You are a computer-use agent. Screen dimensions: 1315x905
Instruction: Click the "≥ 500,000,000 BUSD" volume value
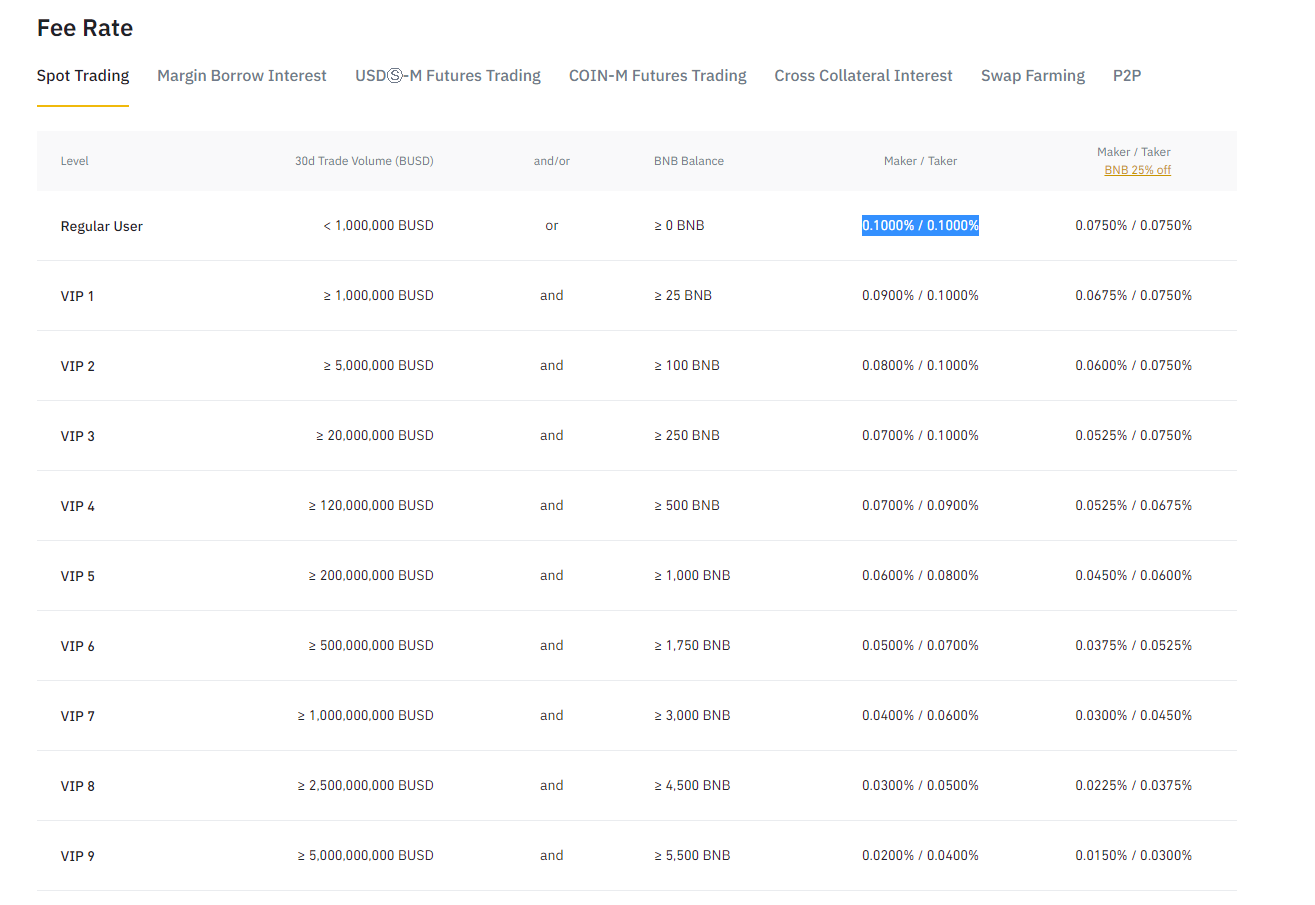(x=371, y=646)
